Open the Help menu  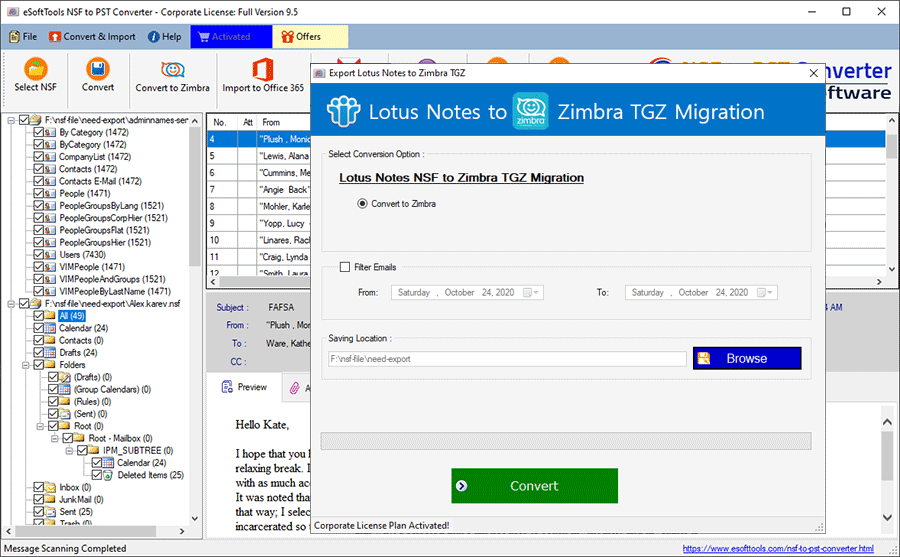coord(165,37)
